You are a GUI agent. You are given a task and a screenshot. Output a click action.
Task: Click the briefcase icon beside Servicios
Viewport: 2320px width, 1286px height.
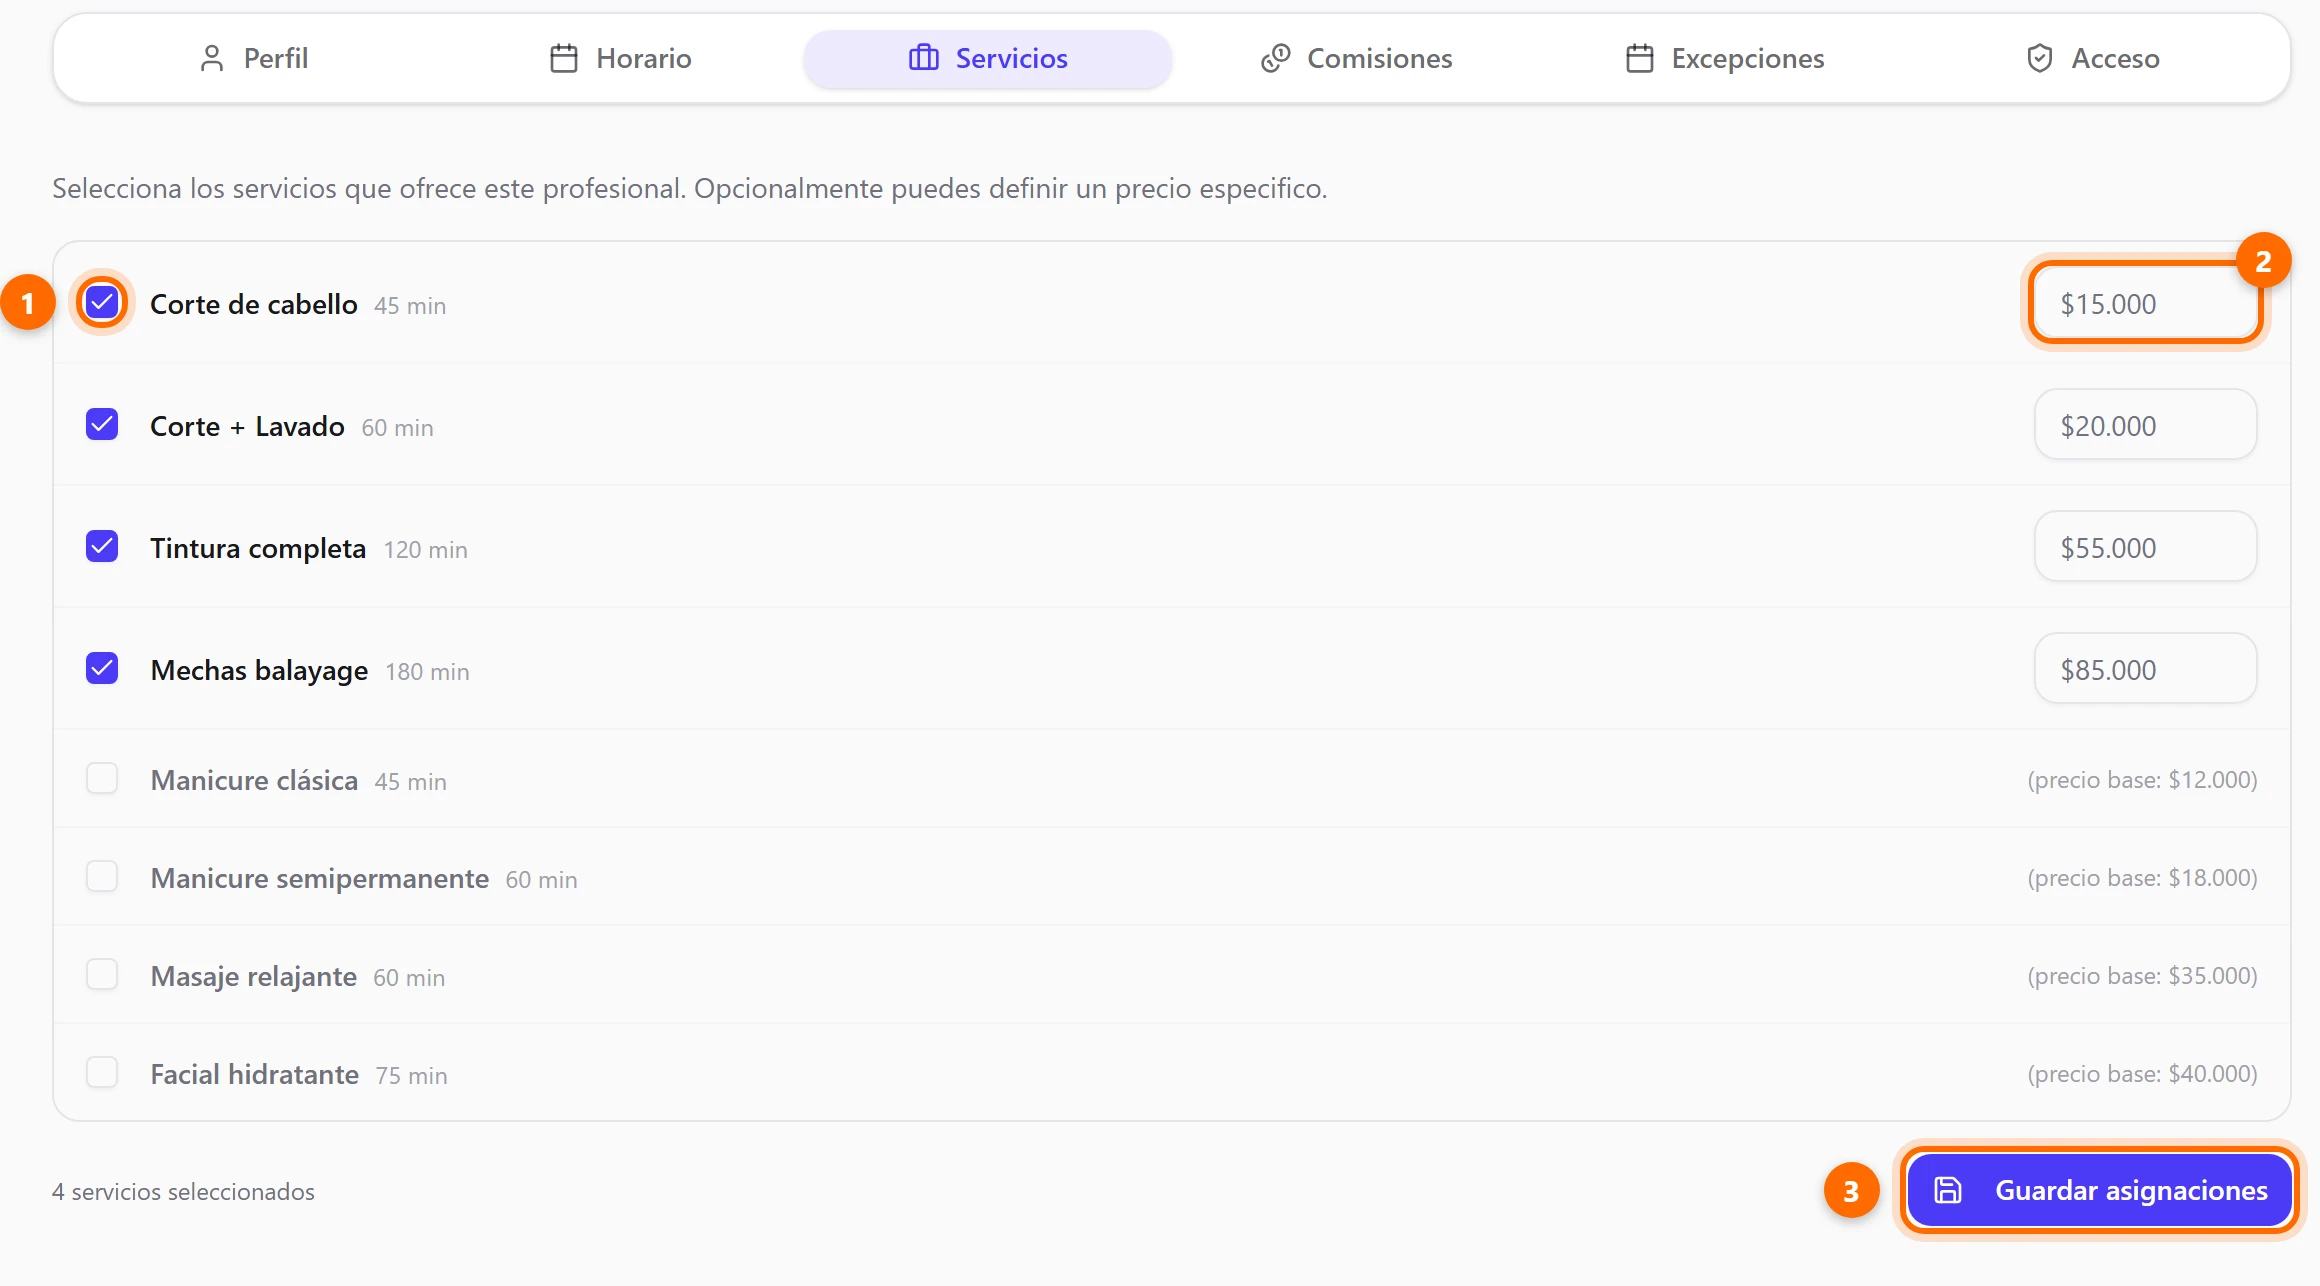[x=923, y=58]
